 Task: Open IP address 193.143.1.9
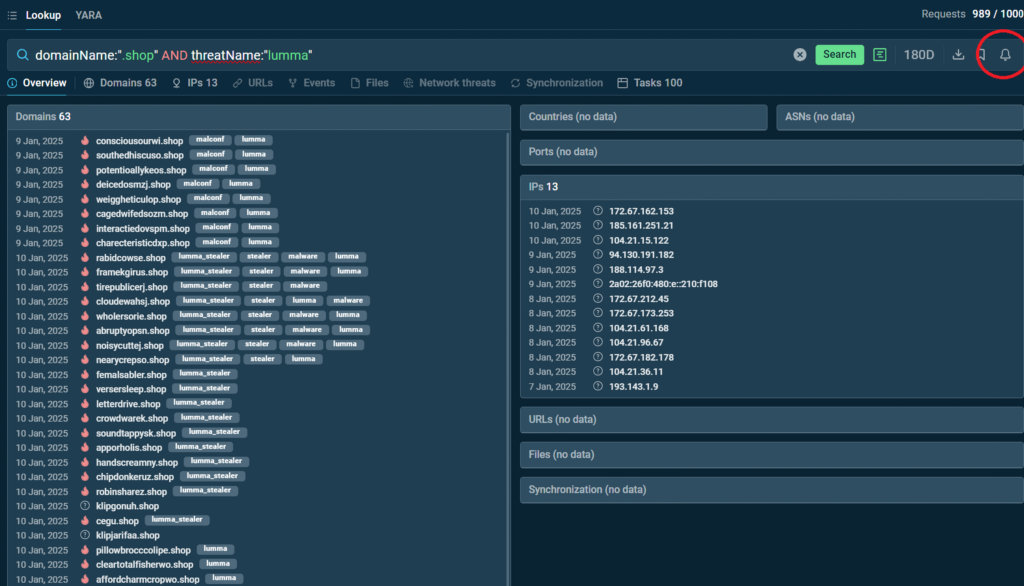click(633, 386)
